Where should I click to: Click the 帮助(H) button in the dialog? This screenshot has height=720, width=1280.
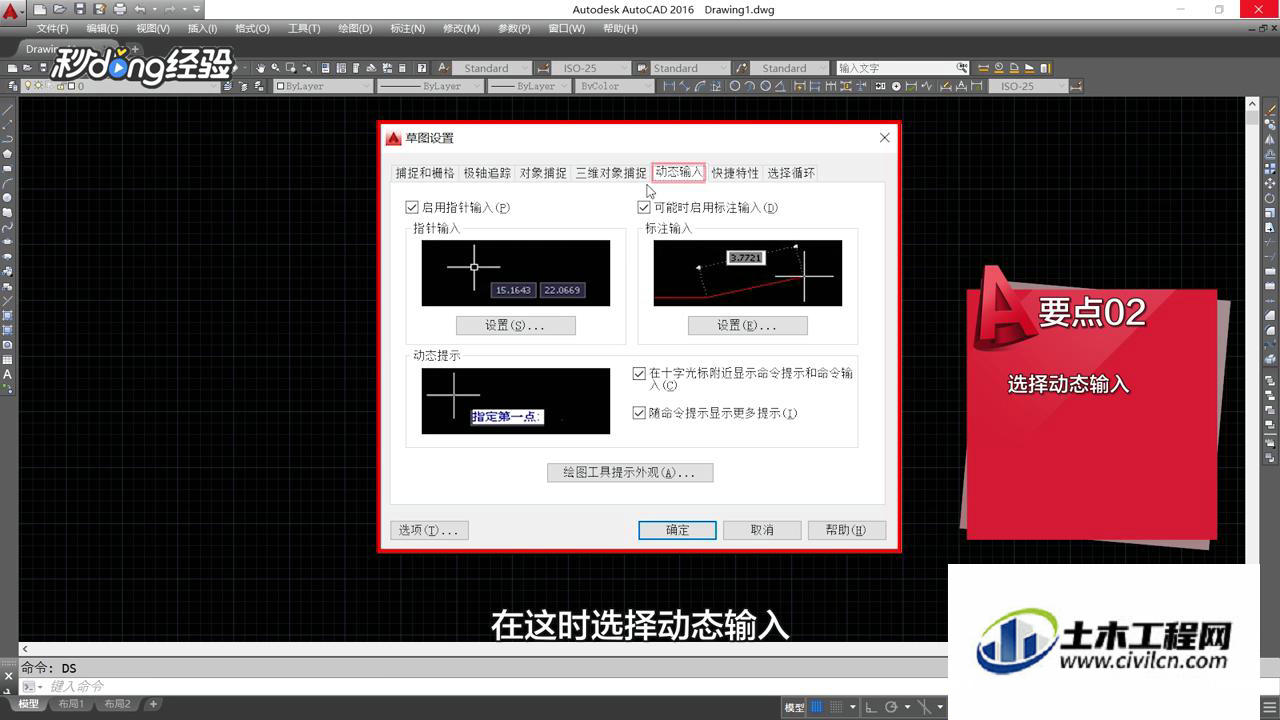(x=846, y=530)
